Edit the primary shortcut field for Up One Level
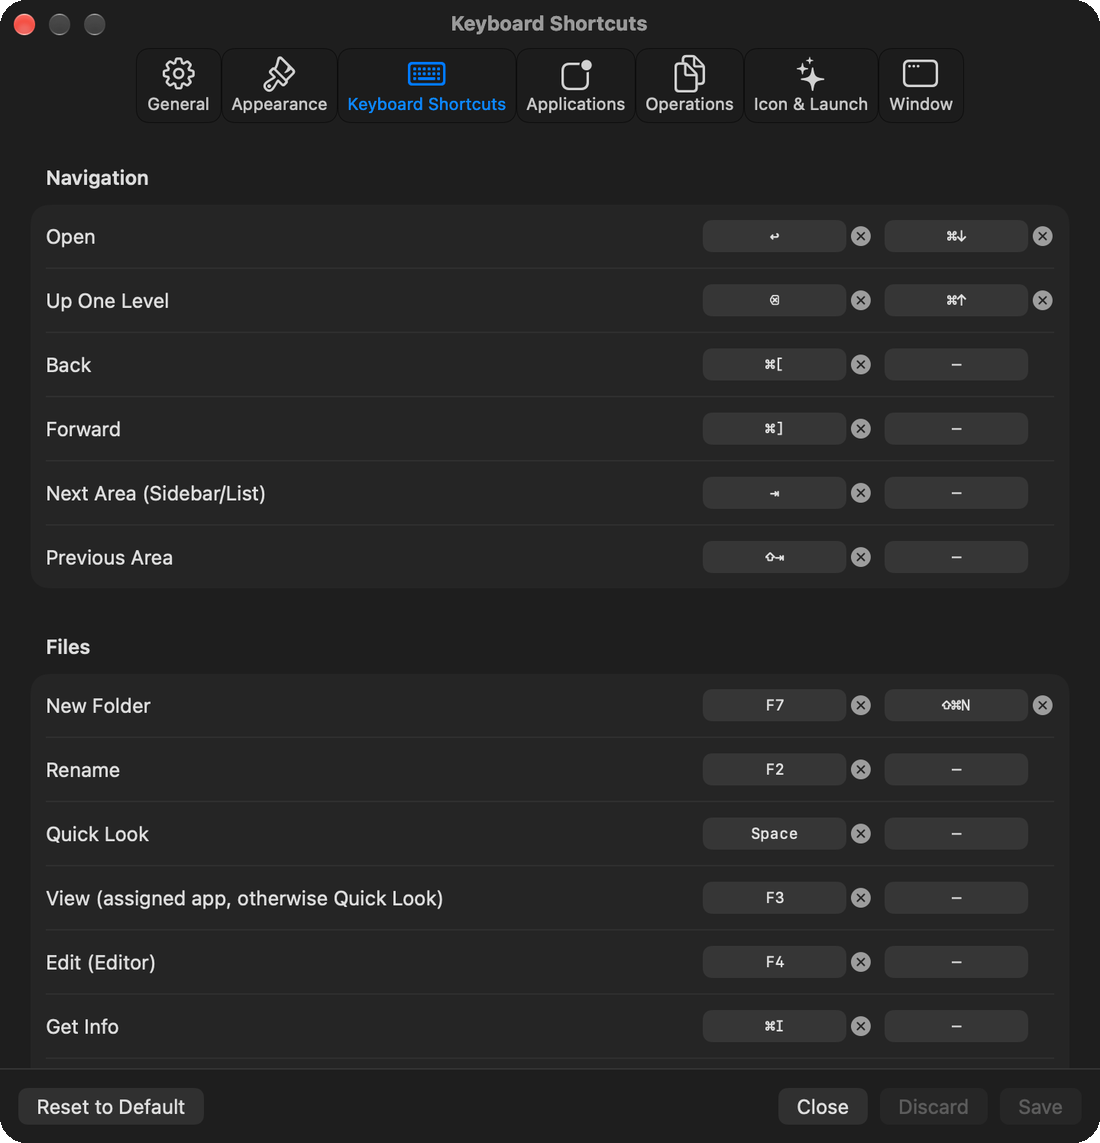 click(774, 300)
